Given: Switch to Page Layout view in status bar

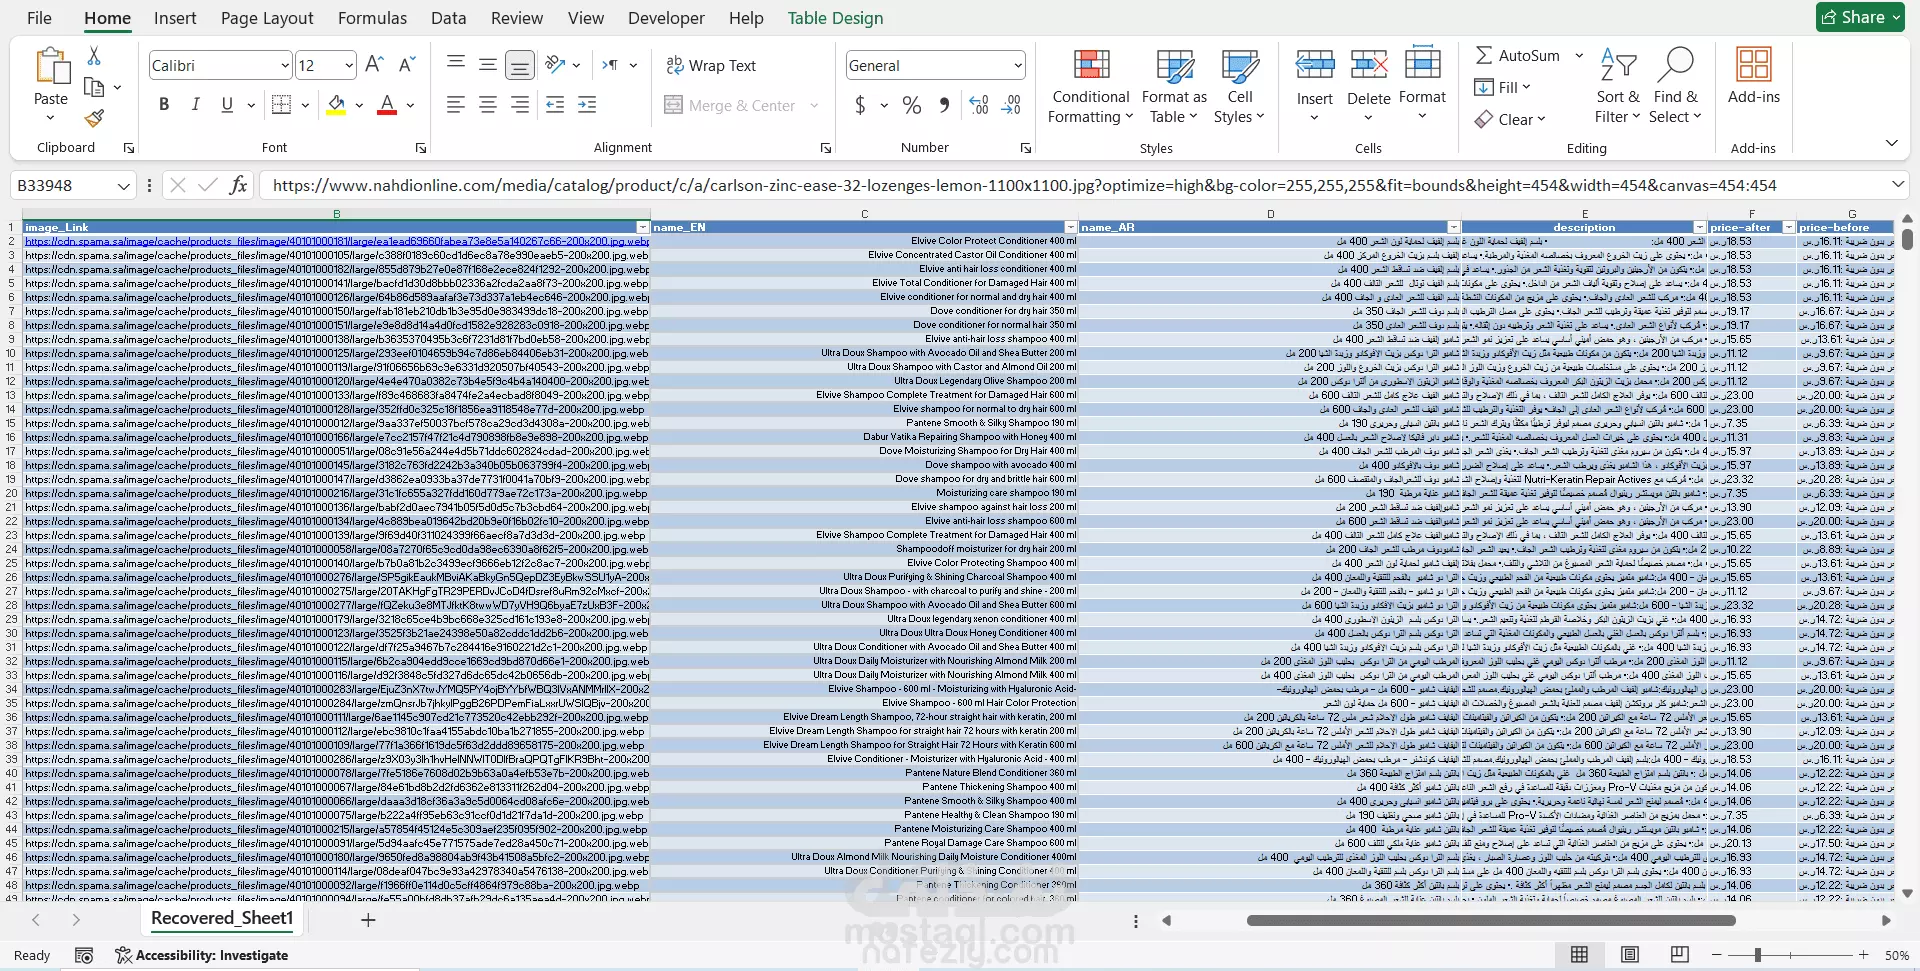Looking at the screenshot, I should pyautogui.click(x=1630, y=955).
